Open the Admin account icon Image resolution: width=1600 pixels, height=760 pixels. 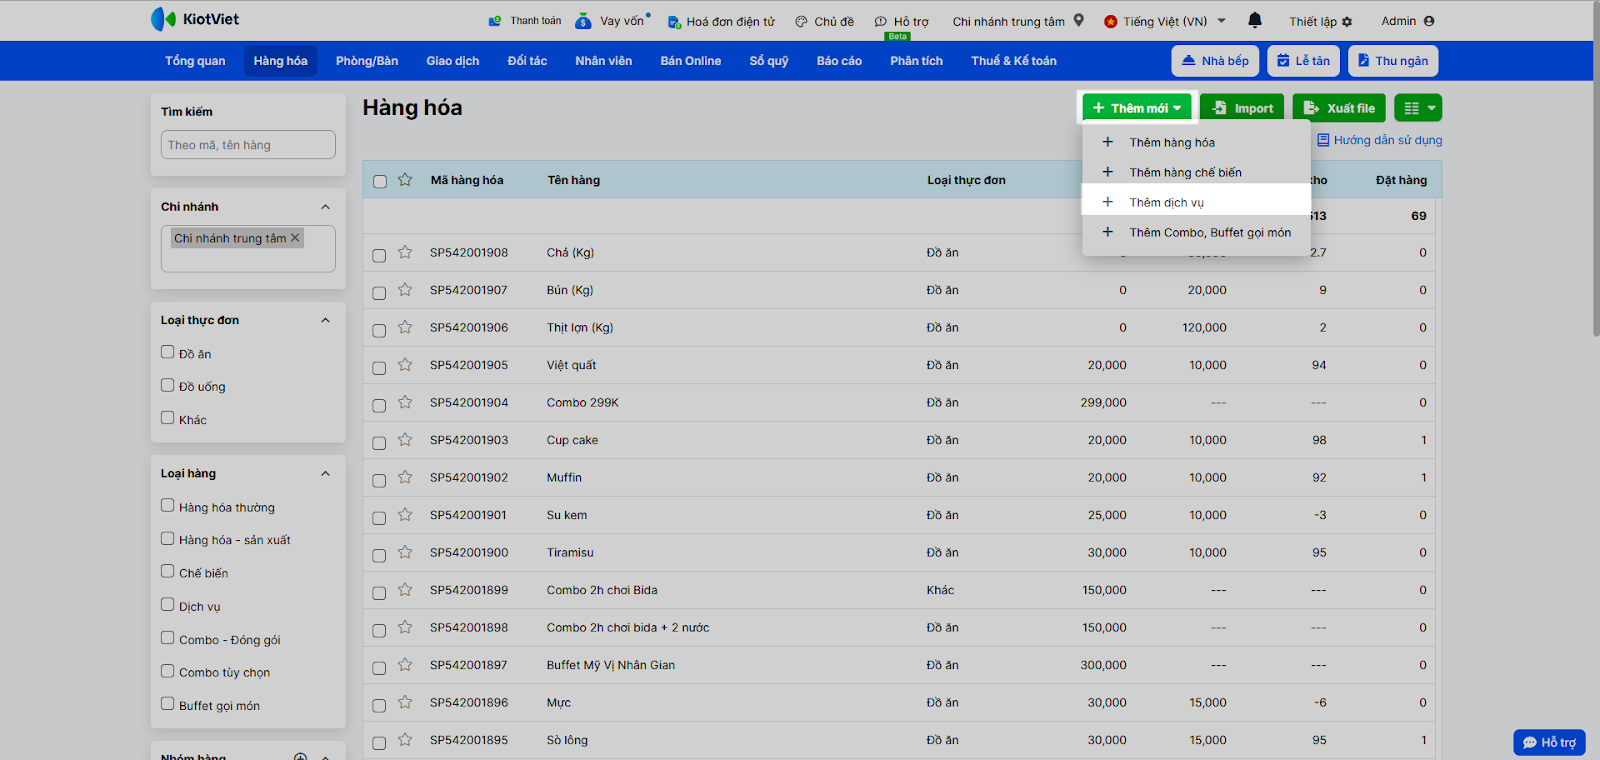pos(1429,21)
